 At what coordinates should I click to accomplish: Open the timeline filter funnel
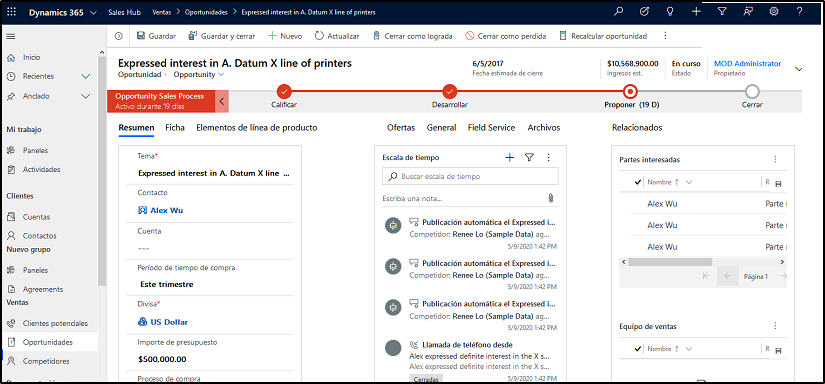point(529,157)
